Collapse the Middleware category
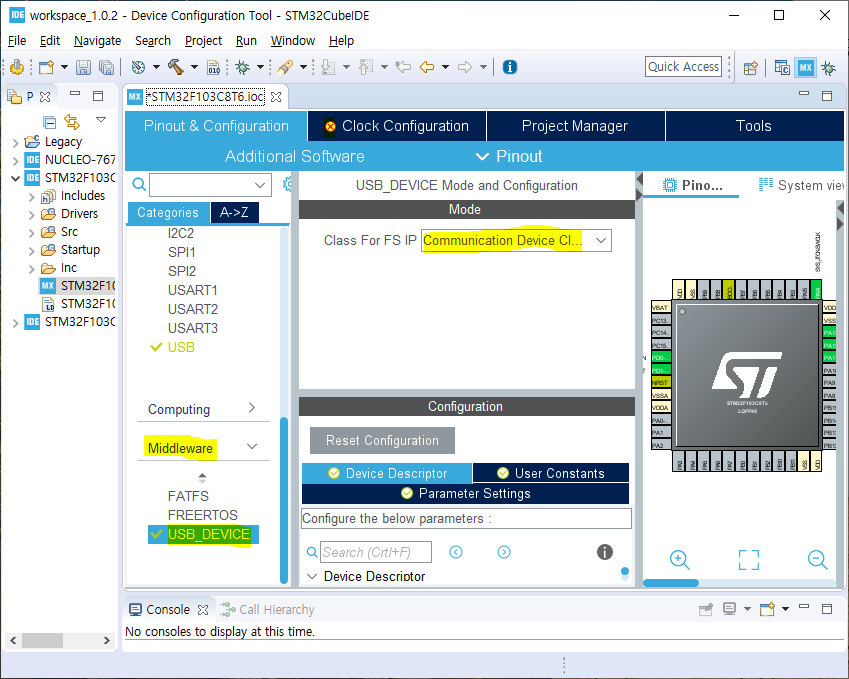 [251, 447]
